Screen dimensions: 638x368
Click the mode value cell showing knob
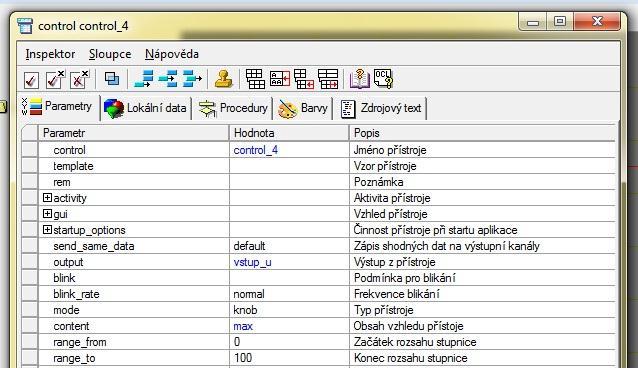click(x=289, y=310)
